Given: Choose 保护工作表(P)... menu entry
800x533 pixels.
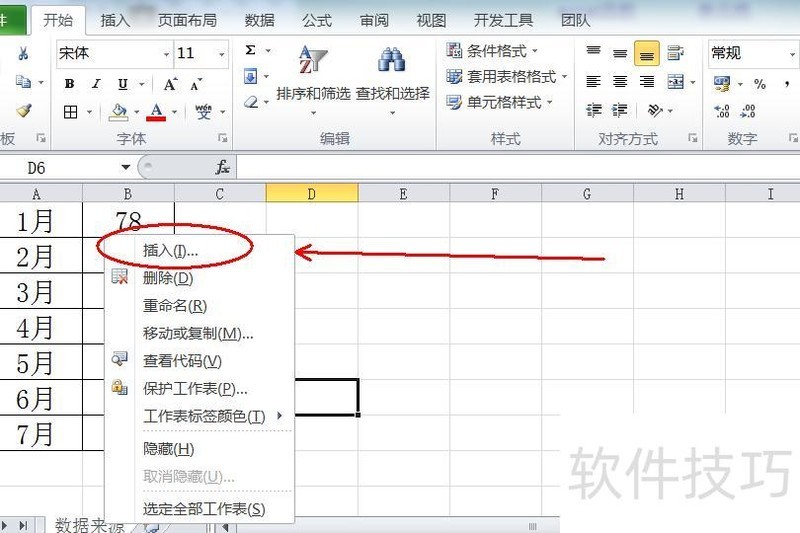Looking at the screenshot, I should coord(200,388).
